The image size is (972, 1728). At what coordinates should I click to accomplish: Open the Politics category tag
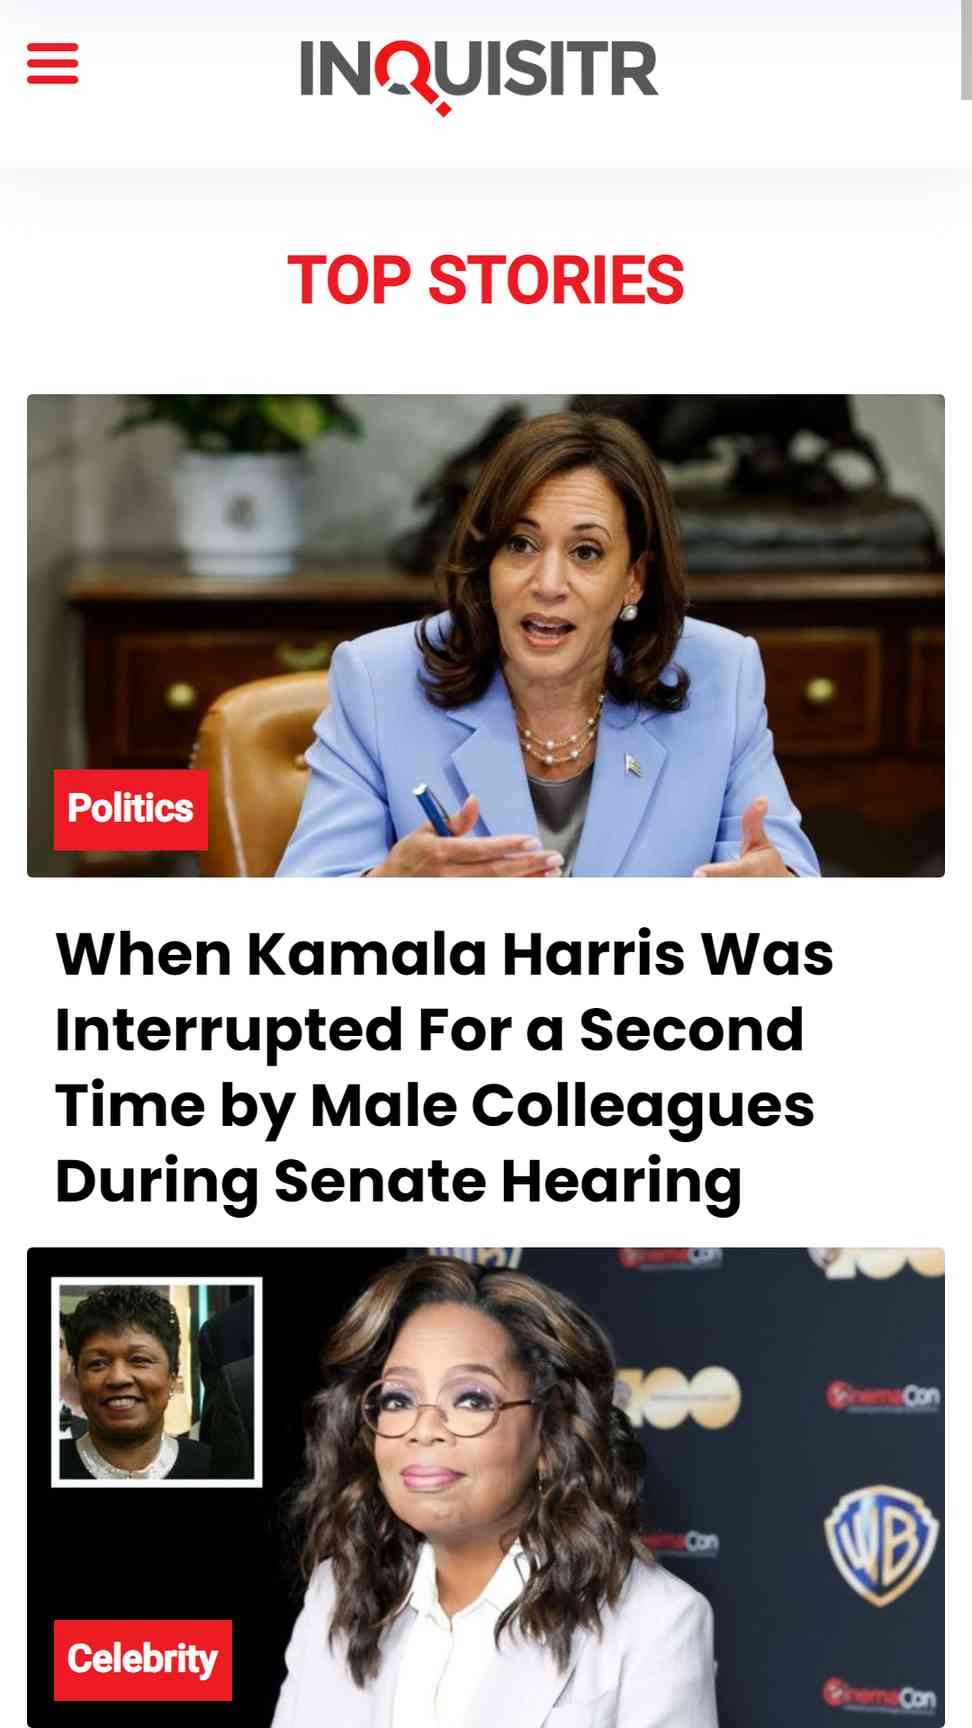tap(131, 809)
